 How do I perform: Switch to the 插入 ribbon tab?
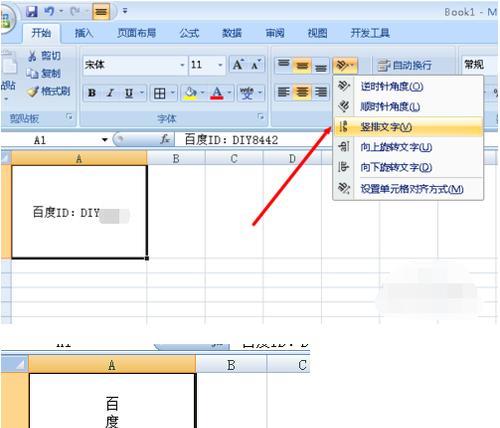click(x=84, y=33)
